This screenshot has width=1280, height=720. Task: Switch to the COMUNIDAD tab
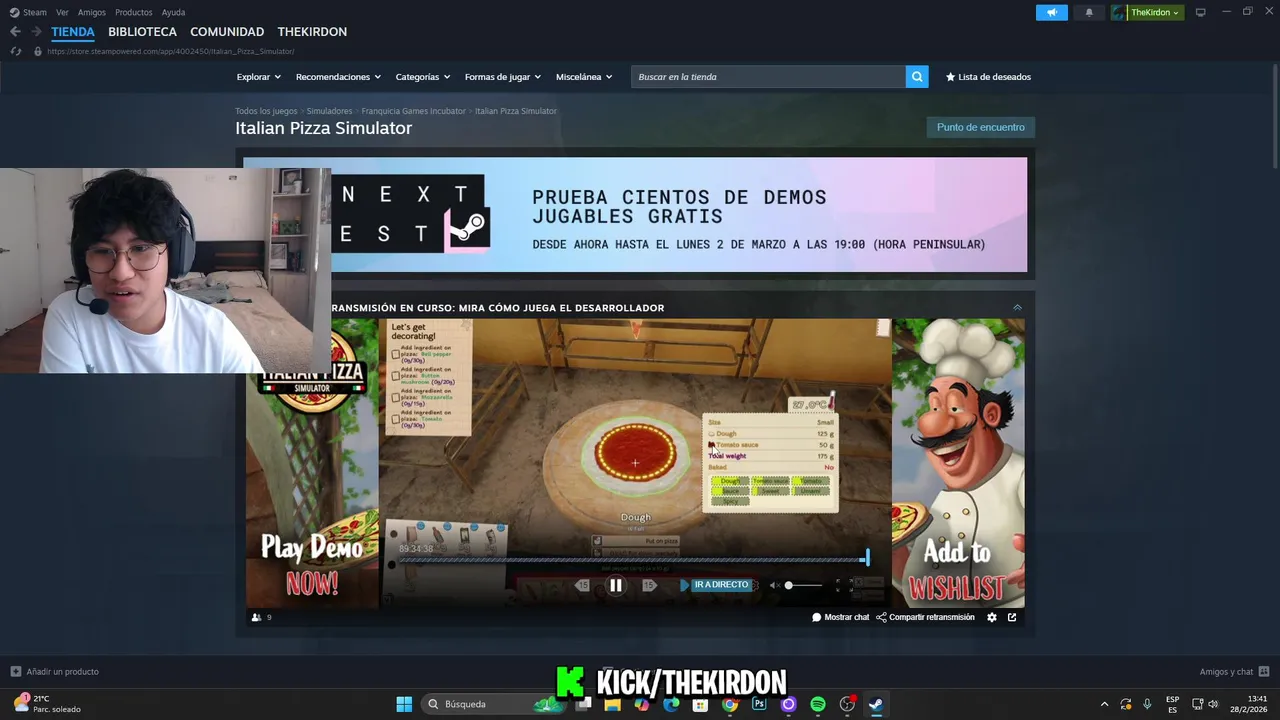(227, 32)
